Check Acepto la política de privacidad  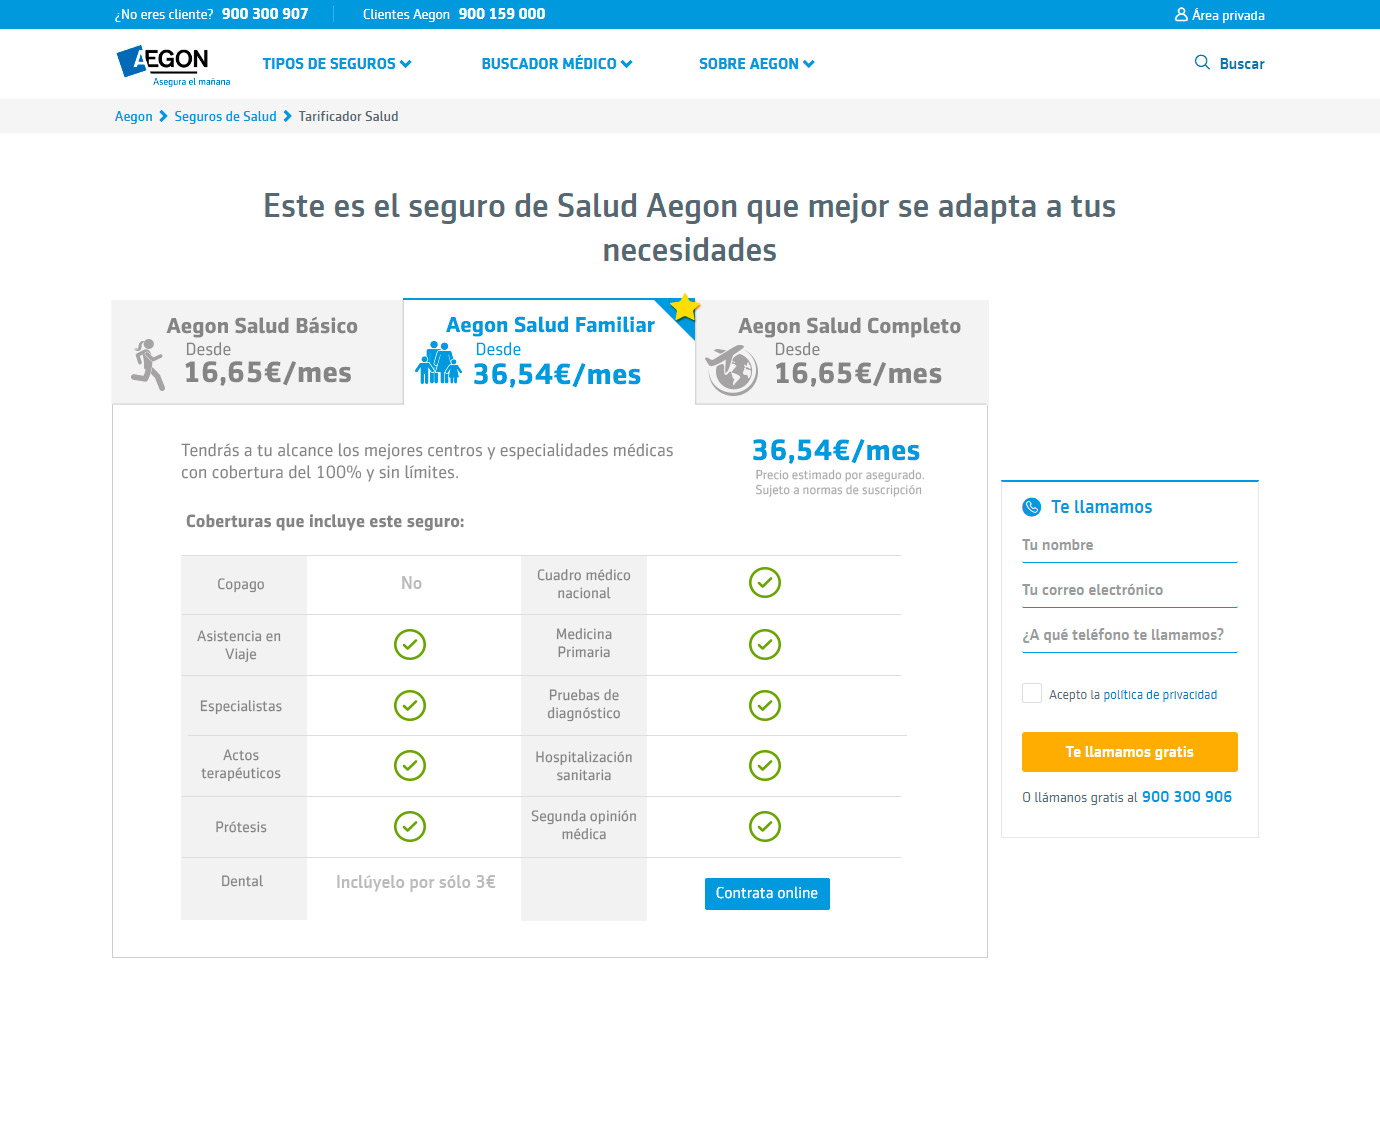coord(1031,692)
